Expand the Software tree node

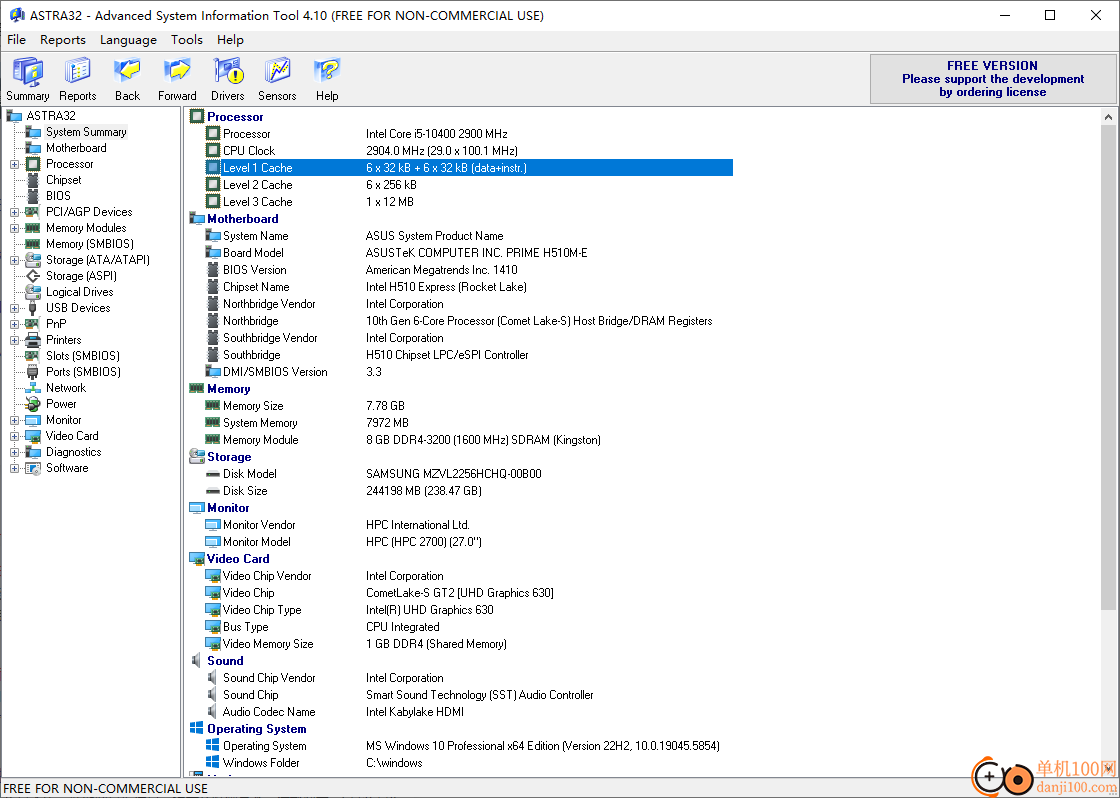tap(14, 469)
